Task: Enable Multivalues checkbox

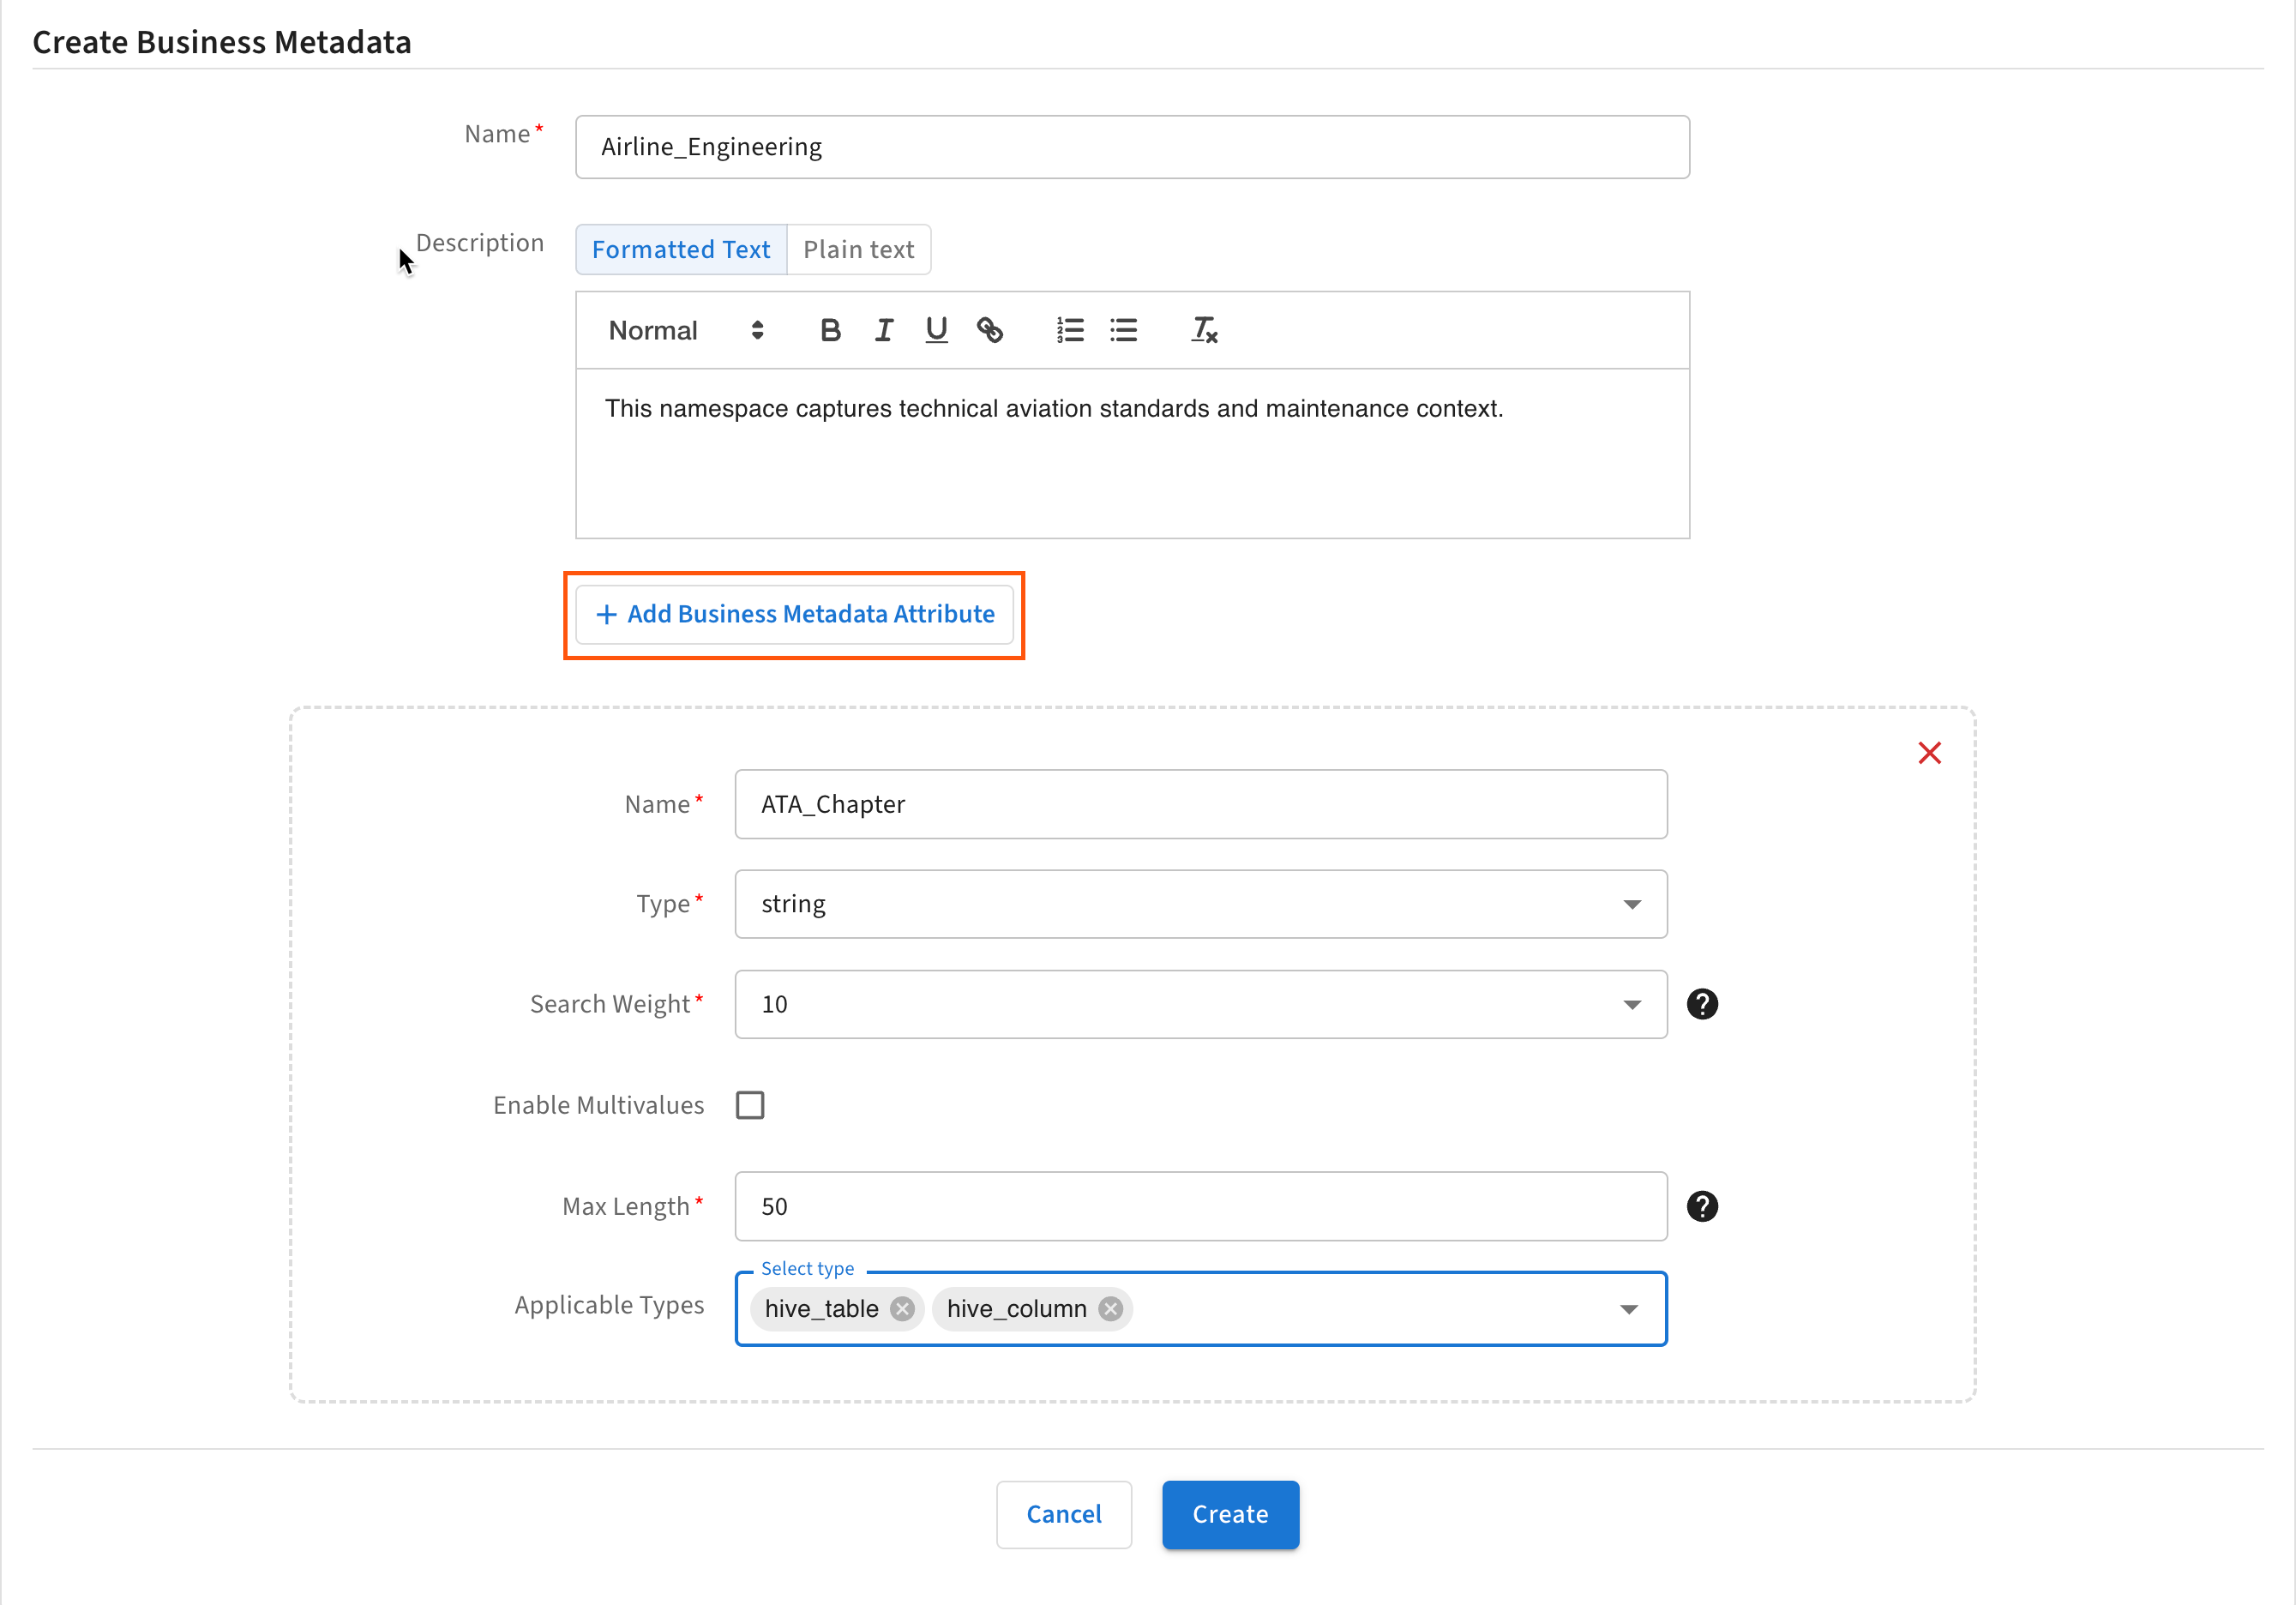Action: pyautogui.click(x=750, y=1105)
